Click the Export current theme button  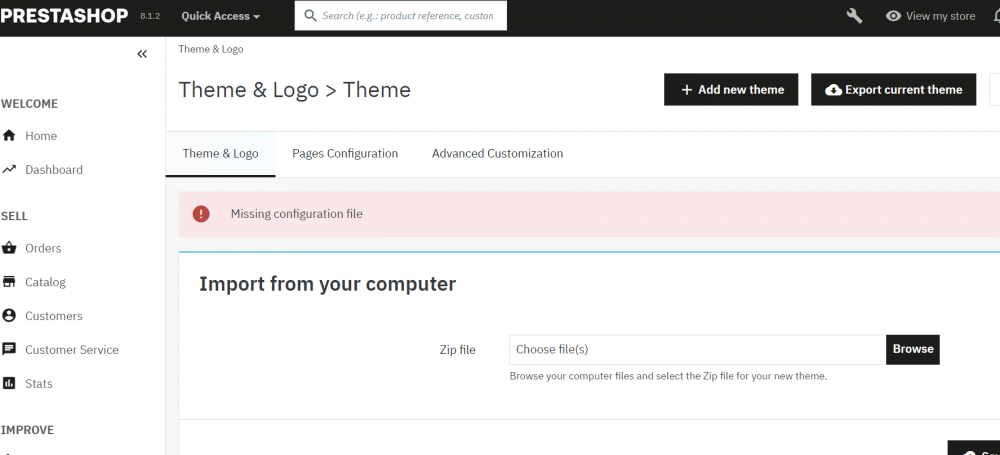point(893,89)
